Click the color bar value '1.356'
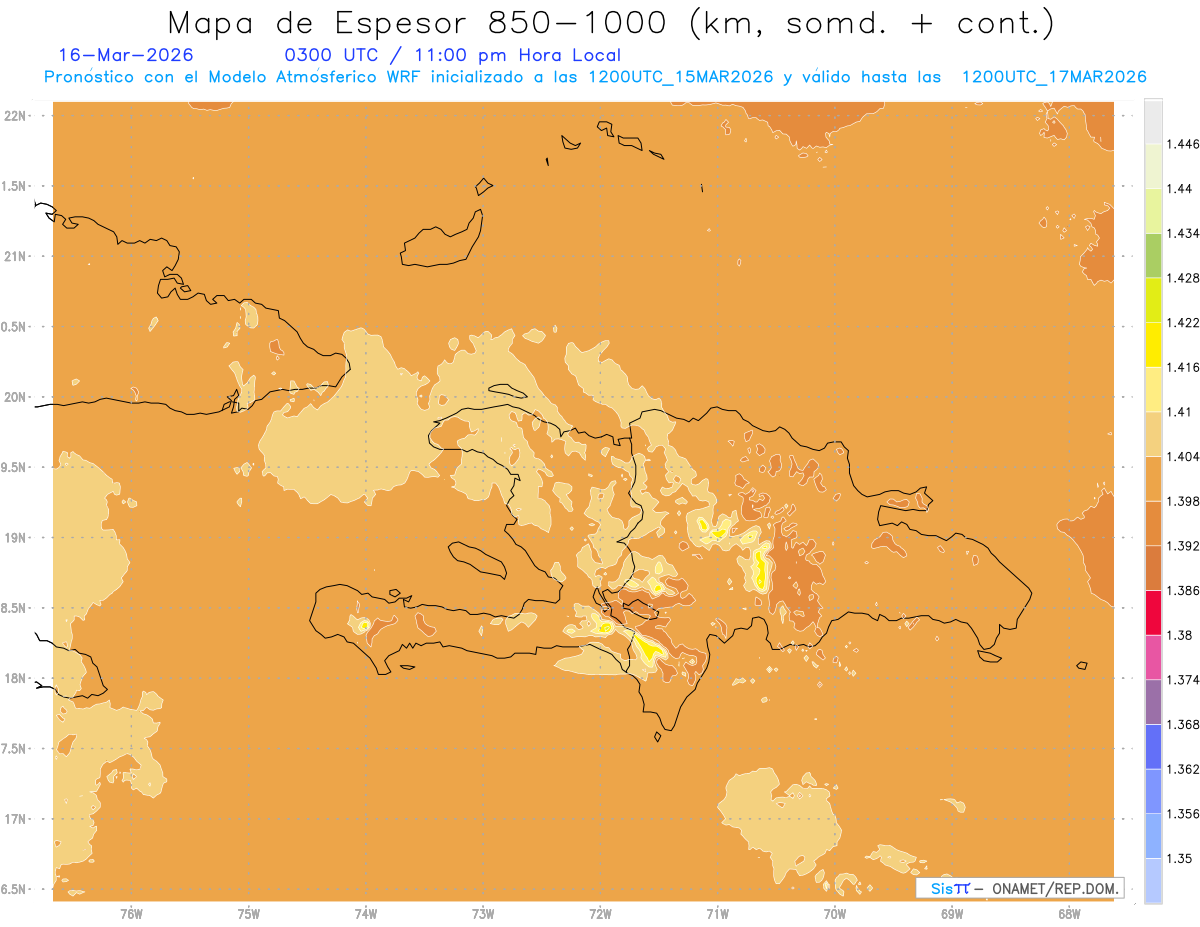1200x927 pixels. click(1183, 814)
